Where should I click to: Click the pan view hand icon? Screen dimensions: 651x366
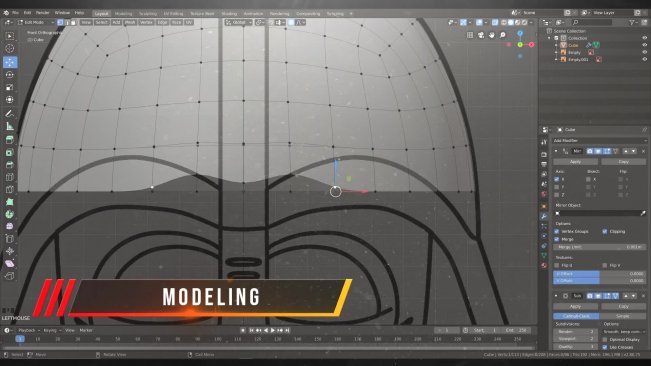pos(492,35)
